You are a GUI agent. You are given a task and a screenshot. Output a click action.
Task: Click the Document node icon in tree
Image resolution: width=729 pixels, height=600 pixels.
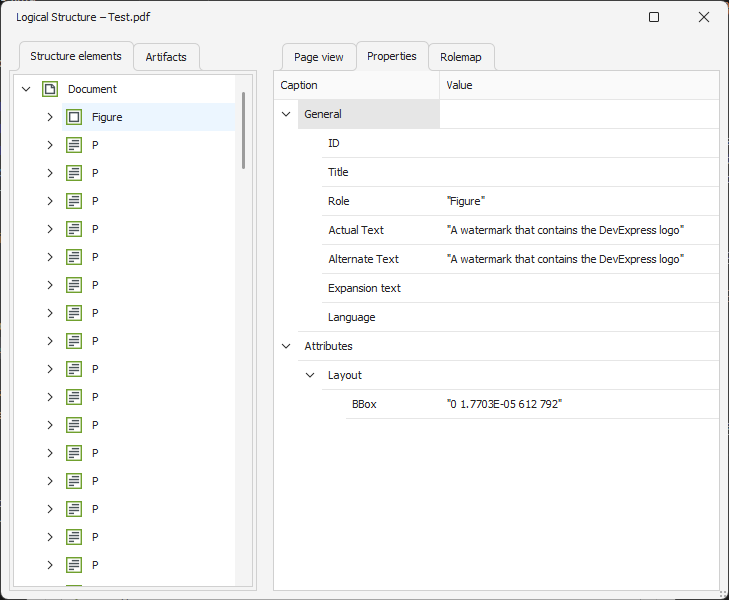(50, 89)
